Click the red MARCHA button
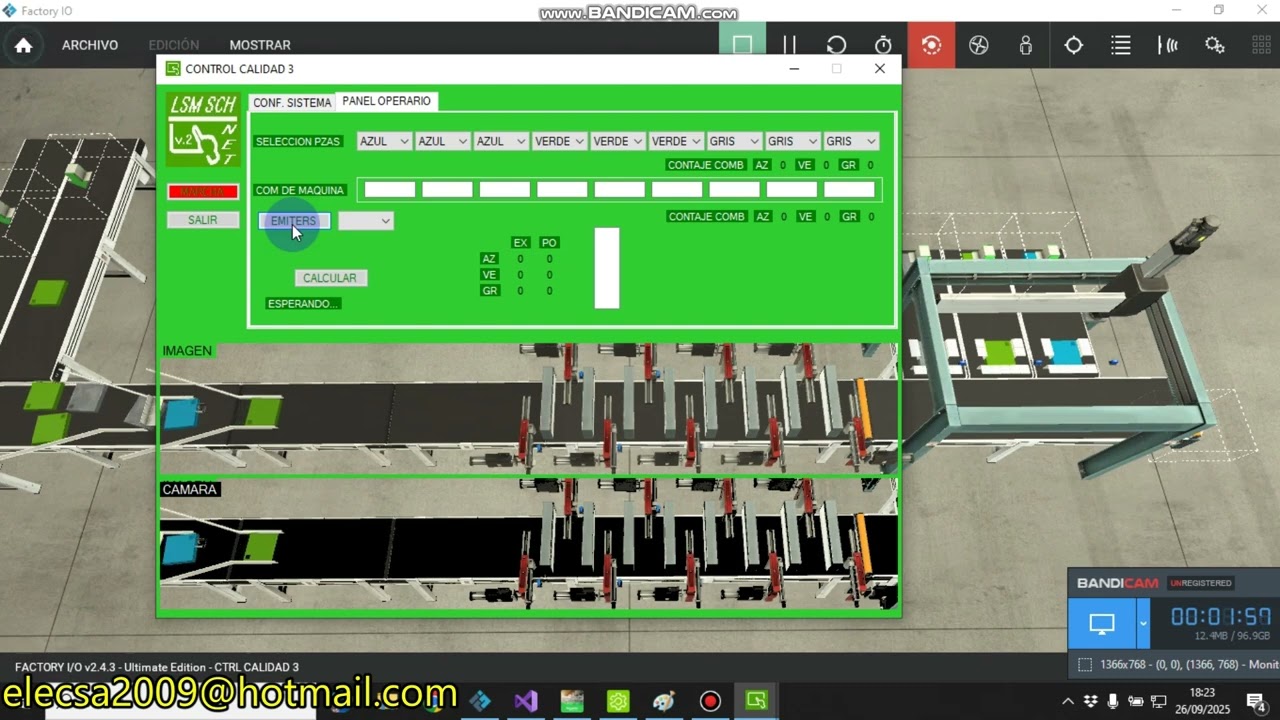The image size is (1280, 720). [x=203, y=192]
